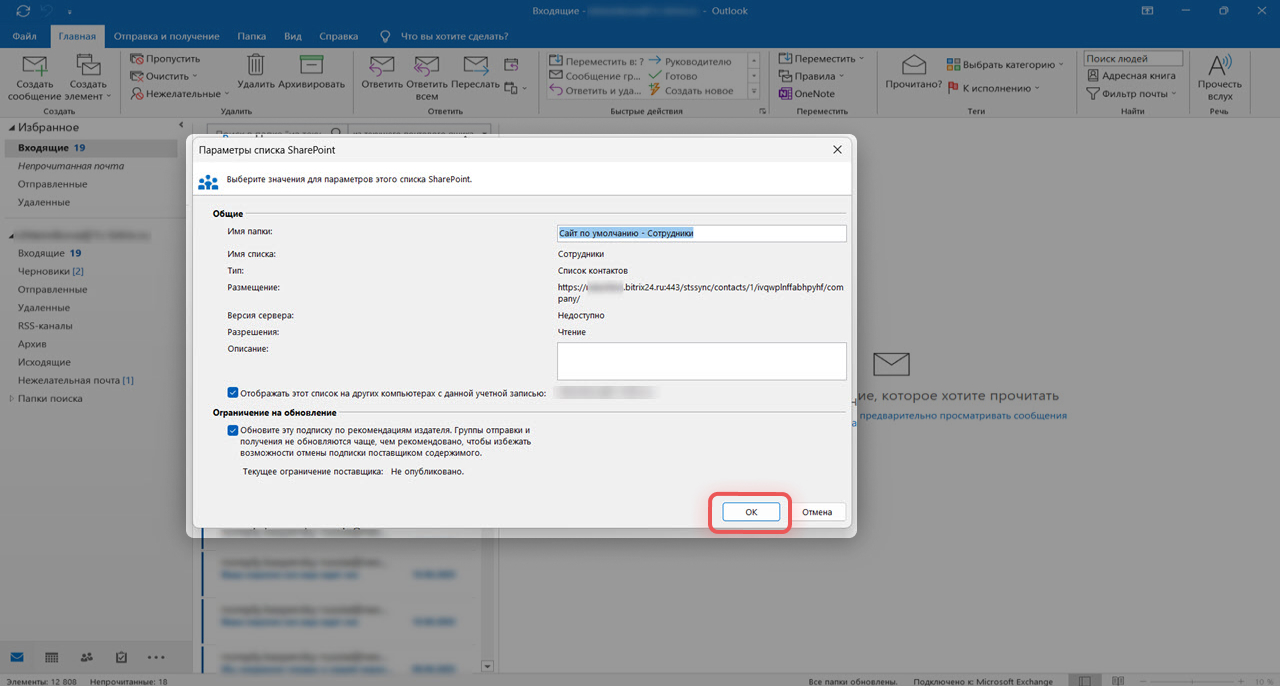The height and width of the screenshot is (686, 1280).
Task: Open the Черновики [2] folder
Action: point(51,271)
